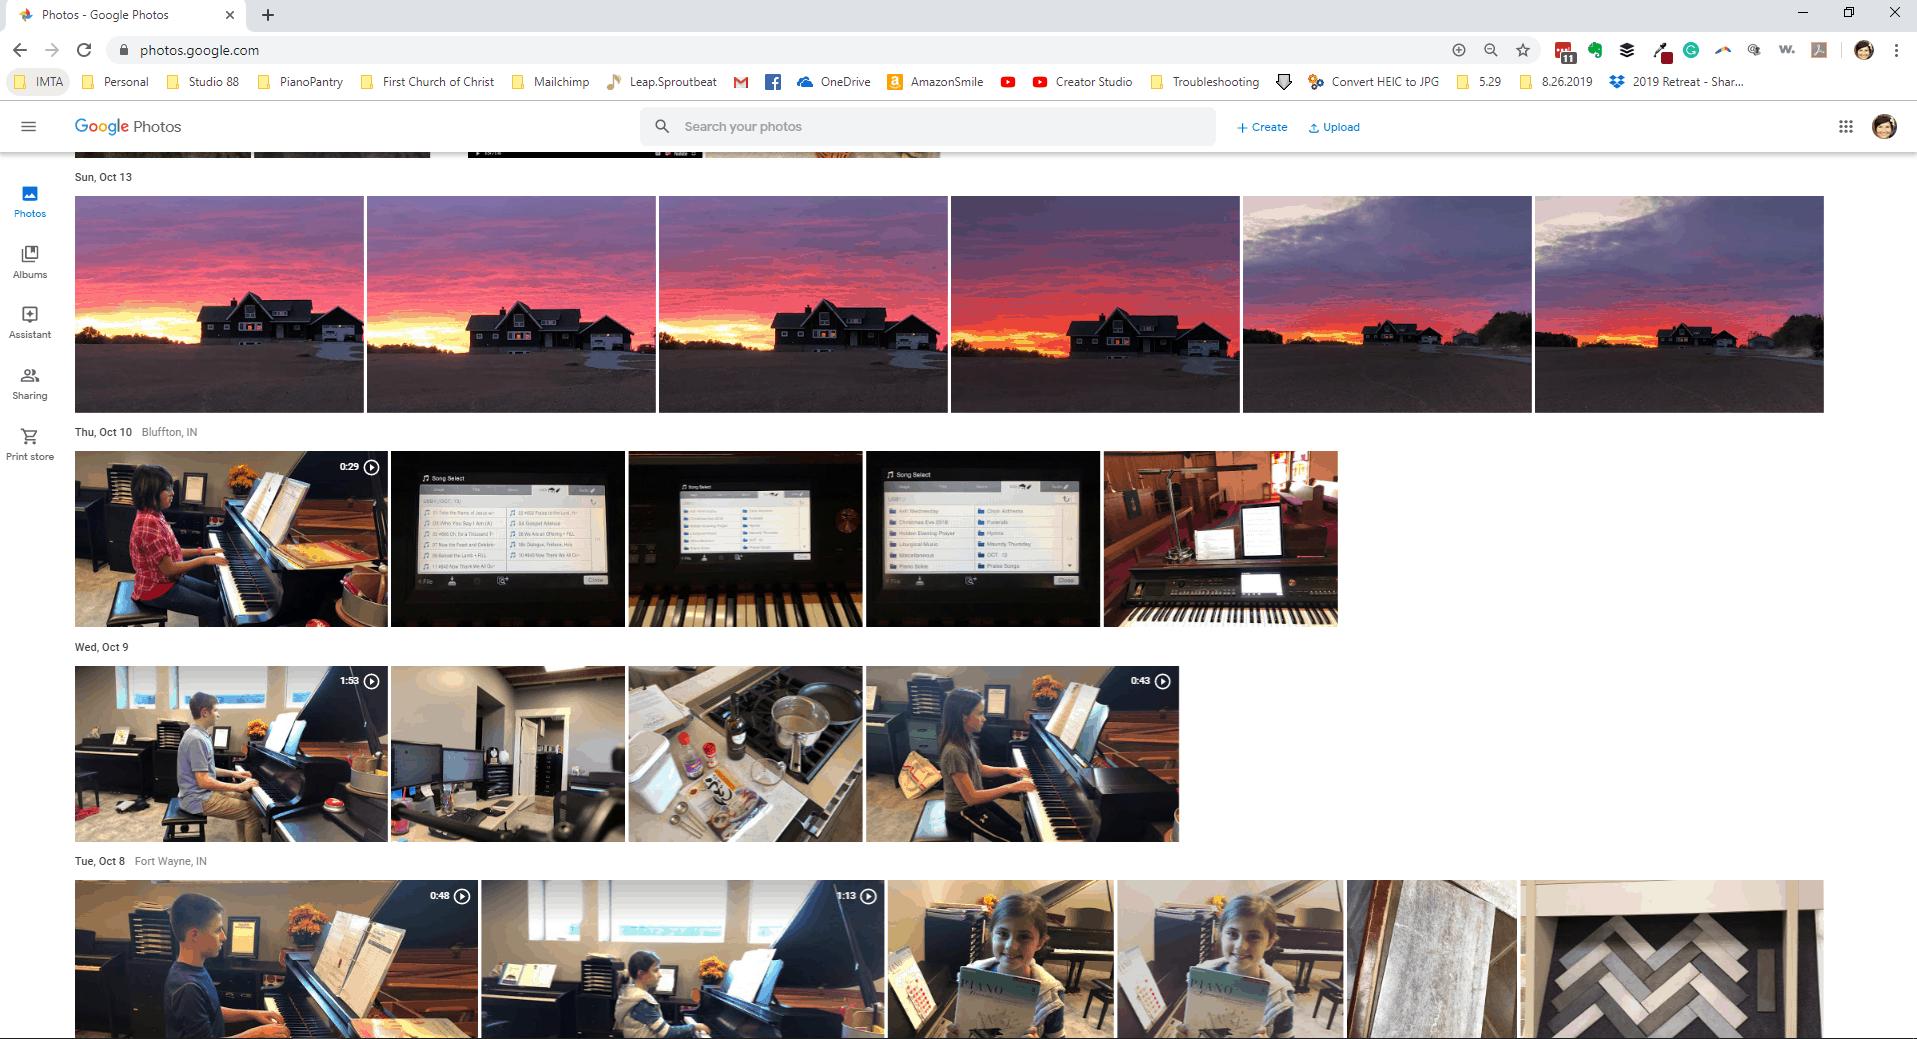The width and height of the screenshot is (1917, 1039).
Task: Play the 0:43 piano lesson video
Action: click(1022, 754)
